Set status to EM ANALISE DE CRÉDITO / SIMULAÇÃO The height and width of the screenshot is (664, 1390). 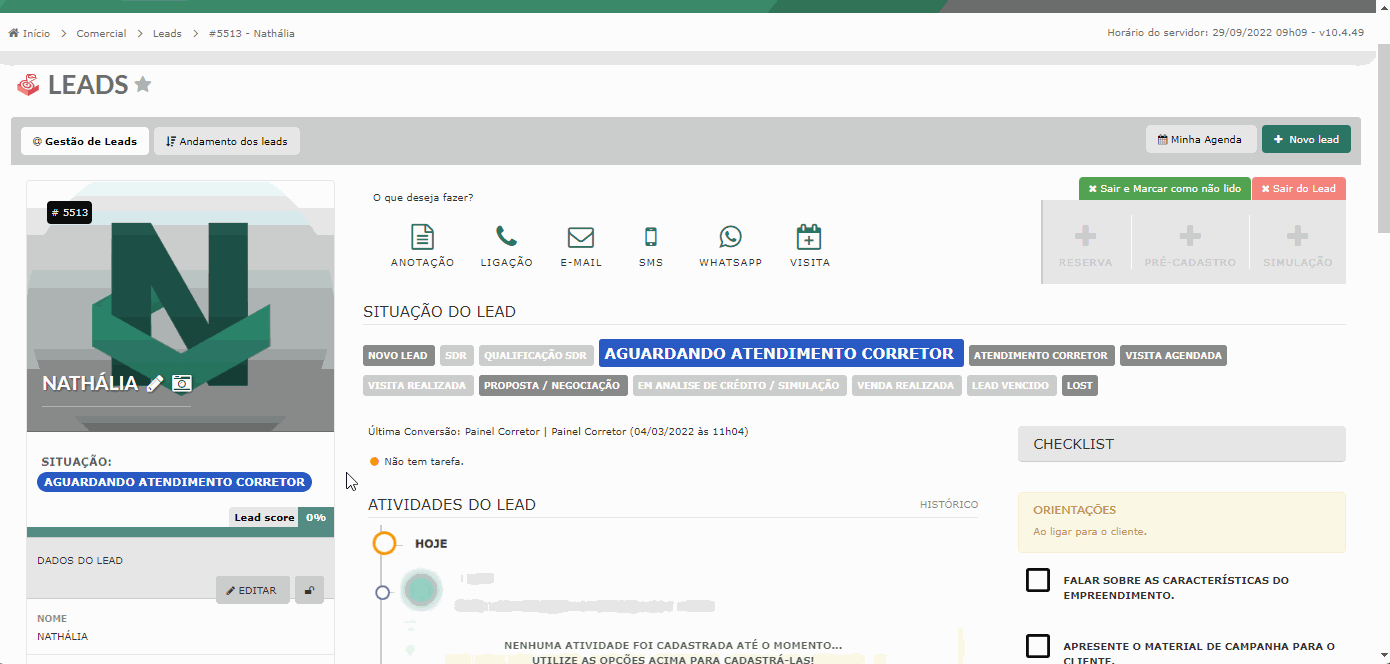coord(740,385)
